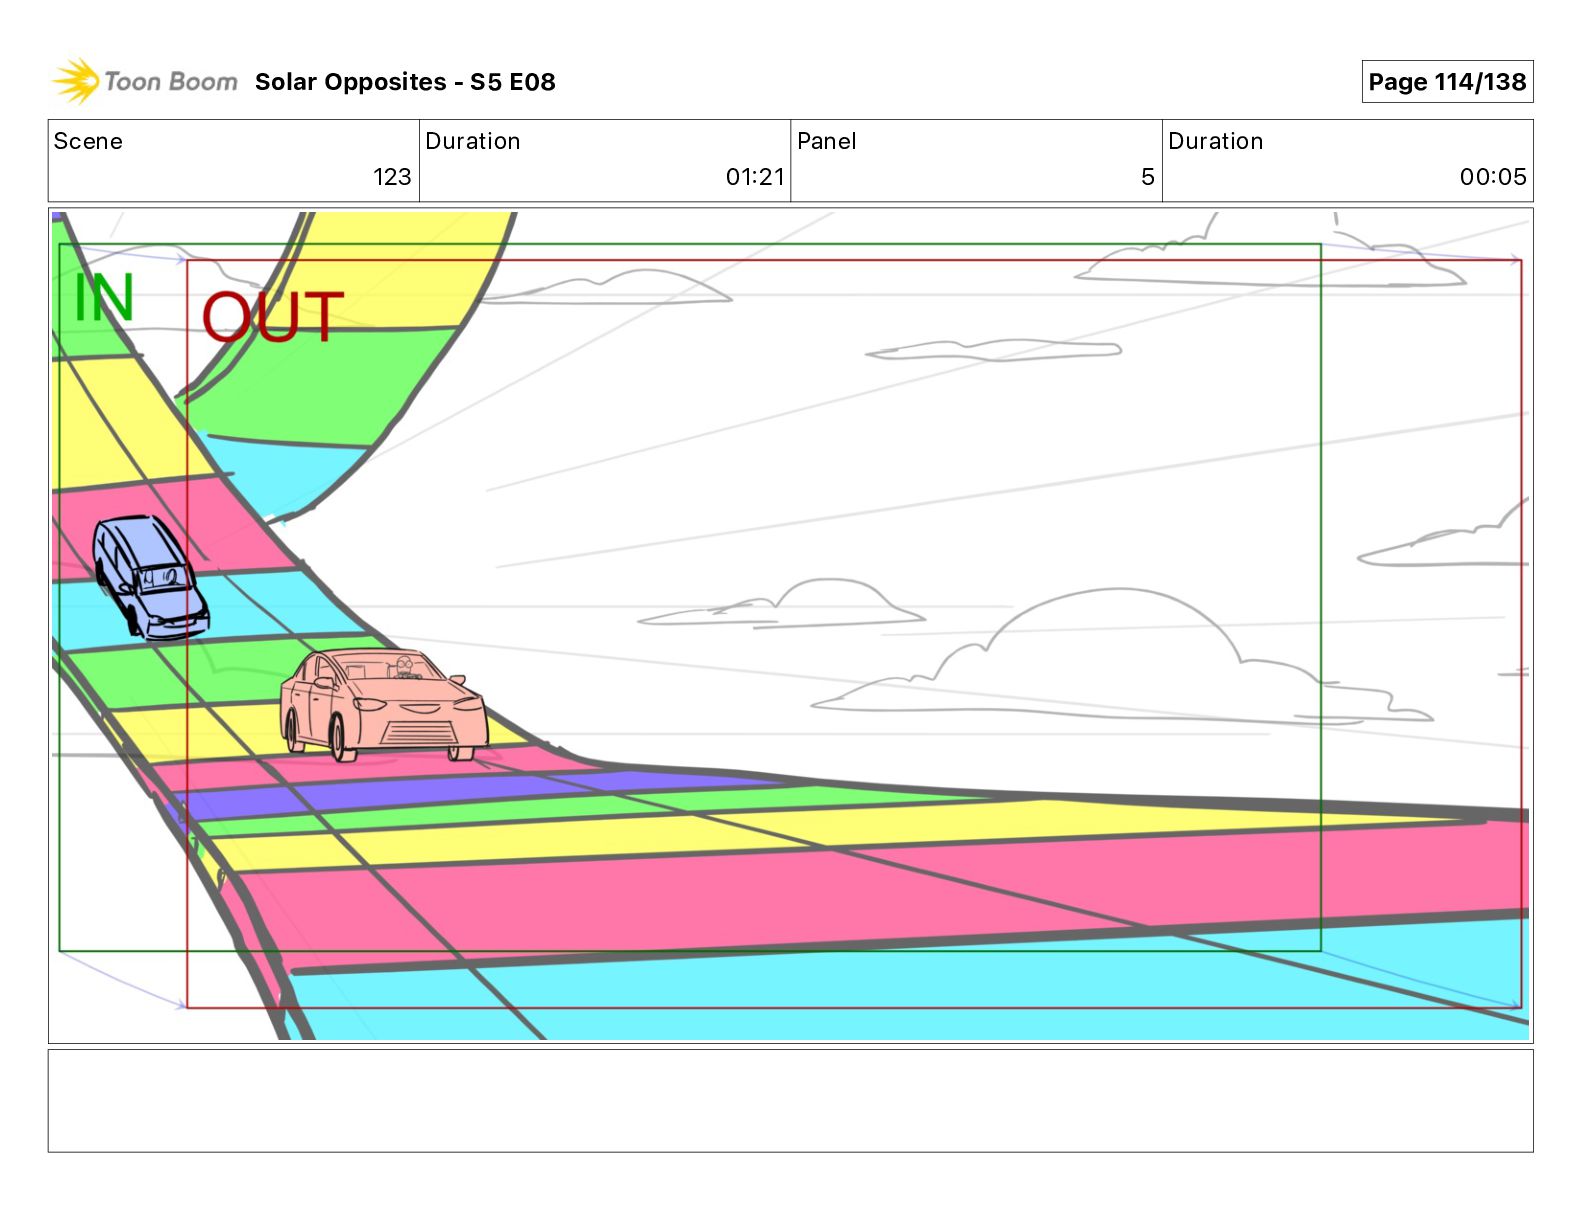
Task: Click the panel duration value '00:05'
Action: coord(1493,177)
